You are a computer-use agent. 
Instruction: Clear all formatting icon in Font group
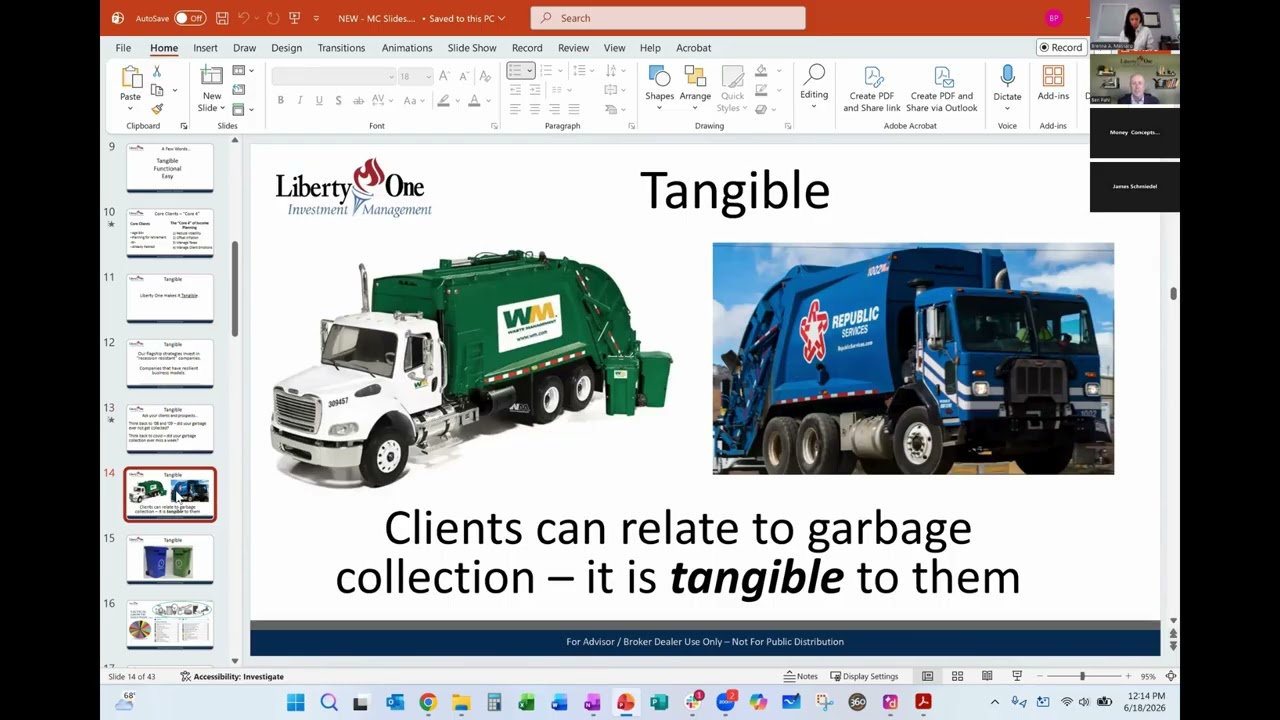tap(485, 76)
